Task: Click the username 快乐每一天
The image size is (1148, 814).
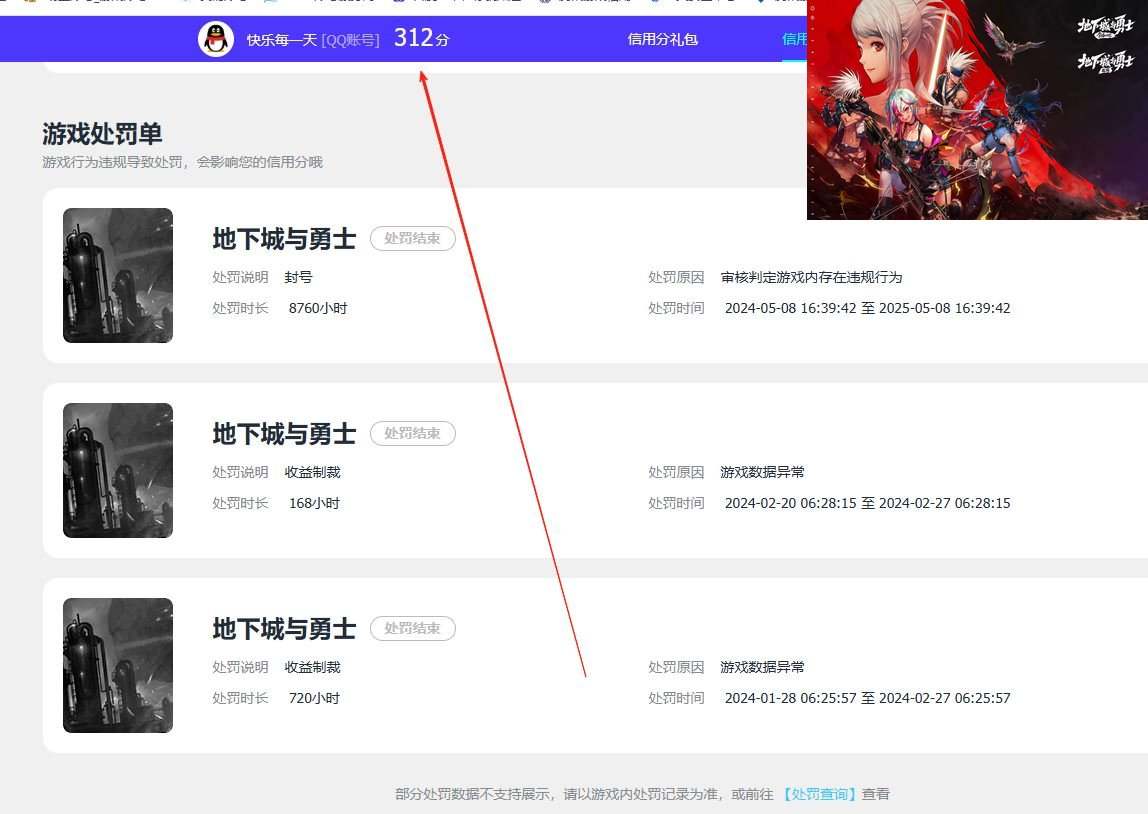Action: (x=281, y=40)
